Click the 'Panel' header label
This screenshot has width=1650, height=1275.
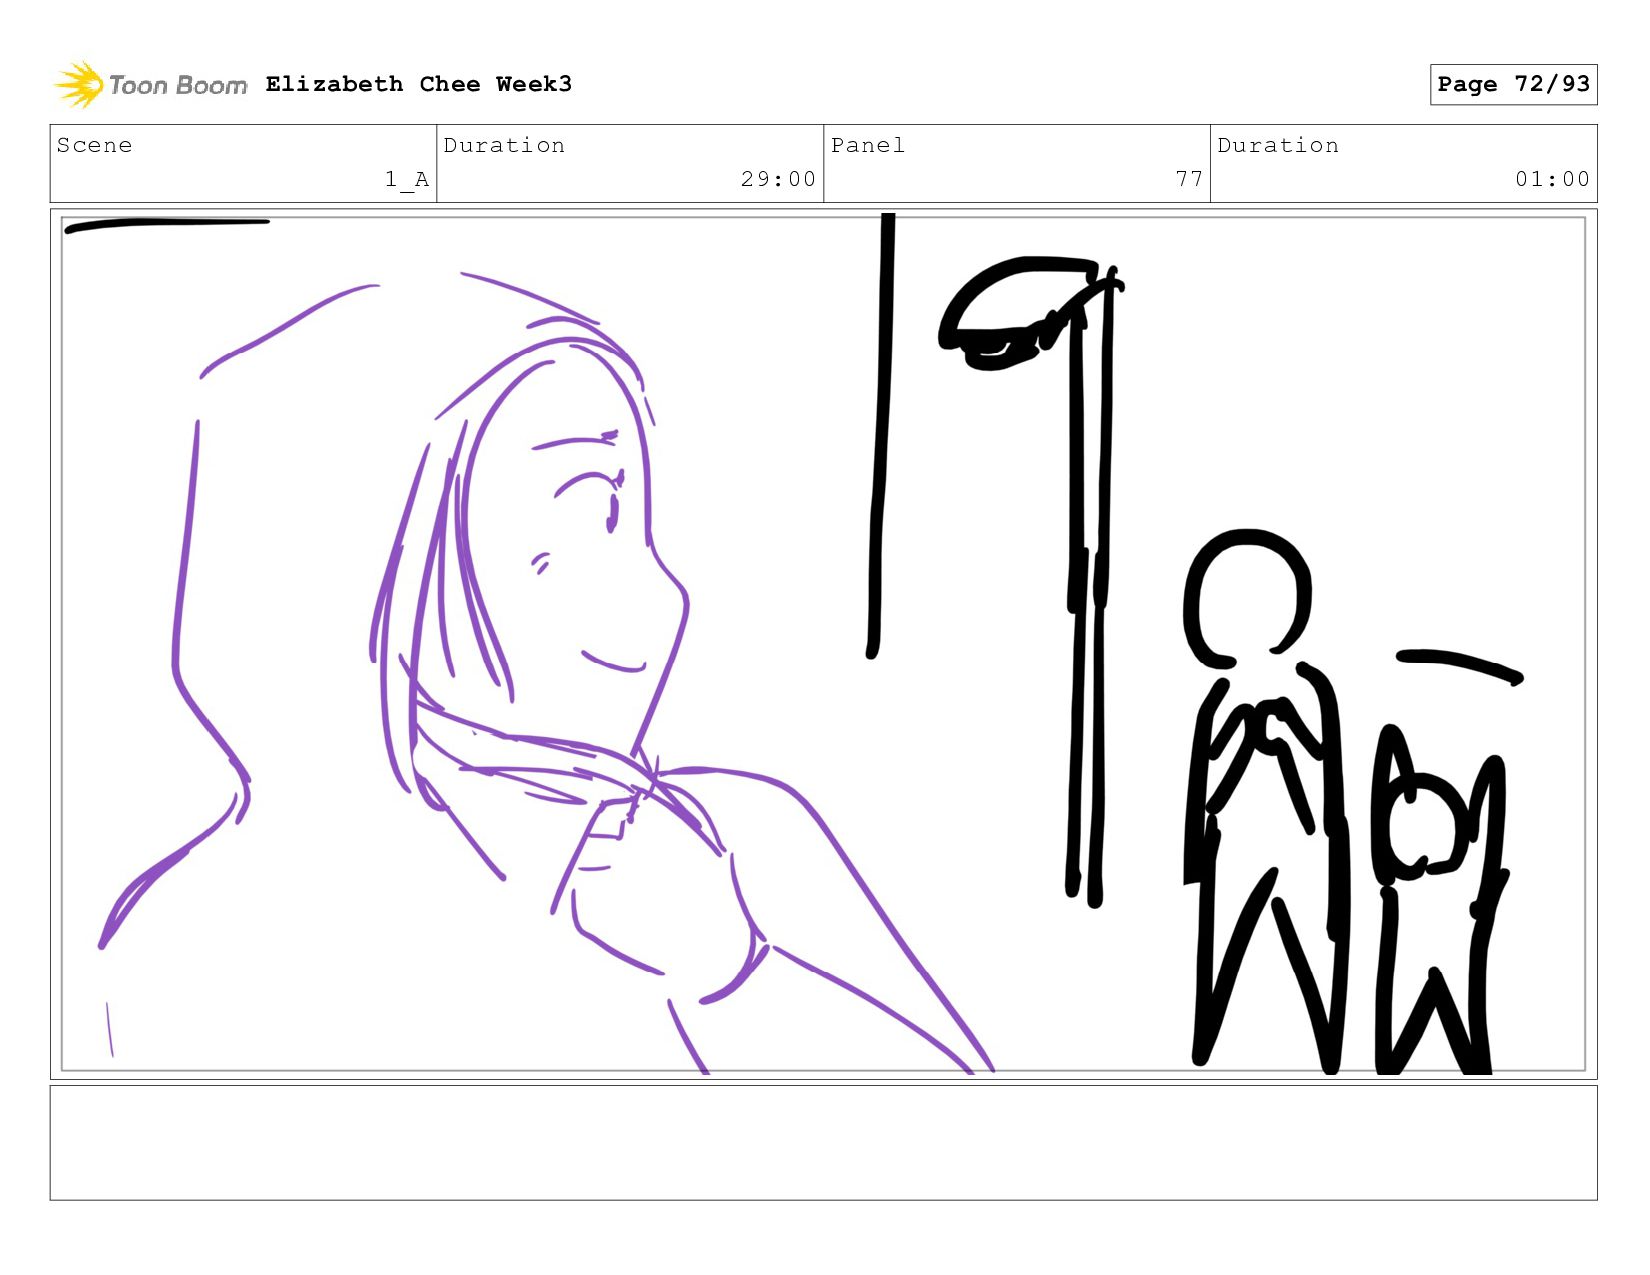[868, 145]
